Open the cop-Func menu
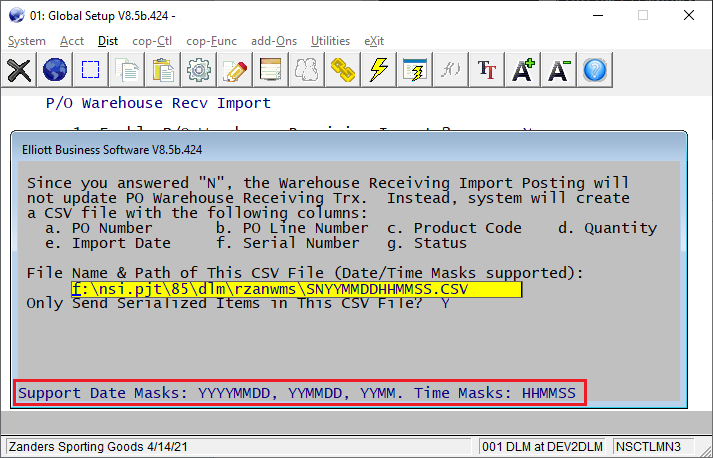Image resolution: width=713 pixels, height=458 pixels. pos(211,41)
